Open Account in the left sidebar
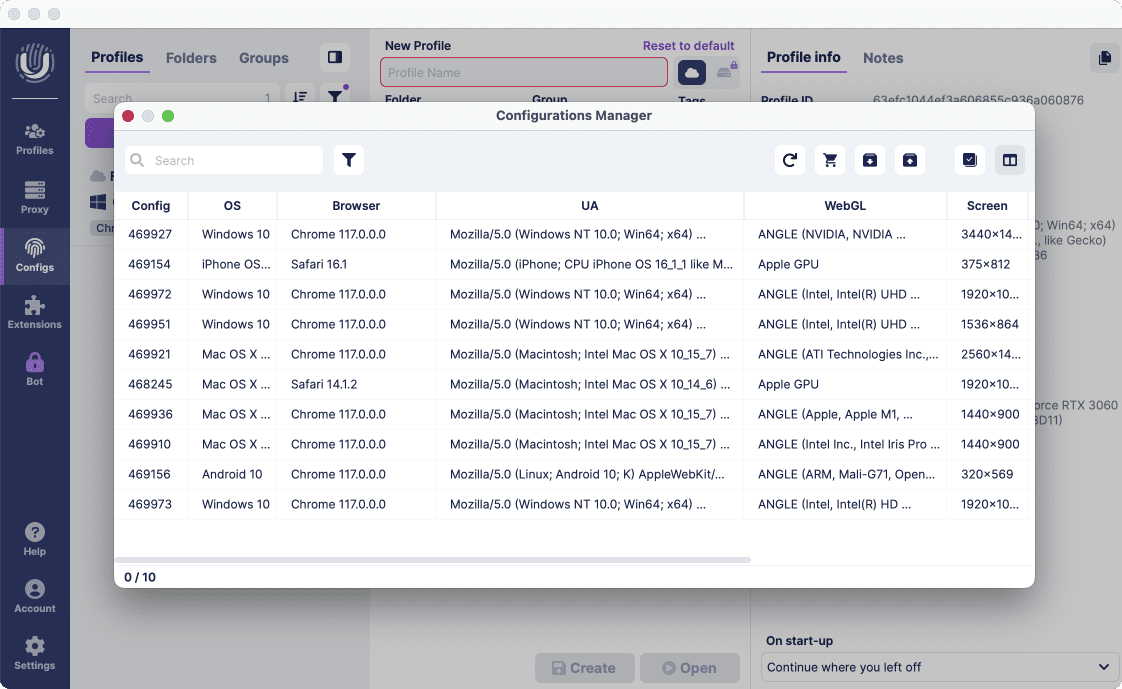Viewport: 1122px width, 689px height. point(34,597)
